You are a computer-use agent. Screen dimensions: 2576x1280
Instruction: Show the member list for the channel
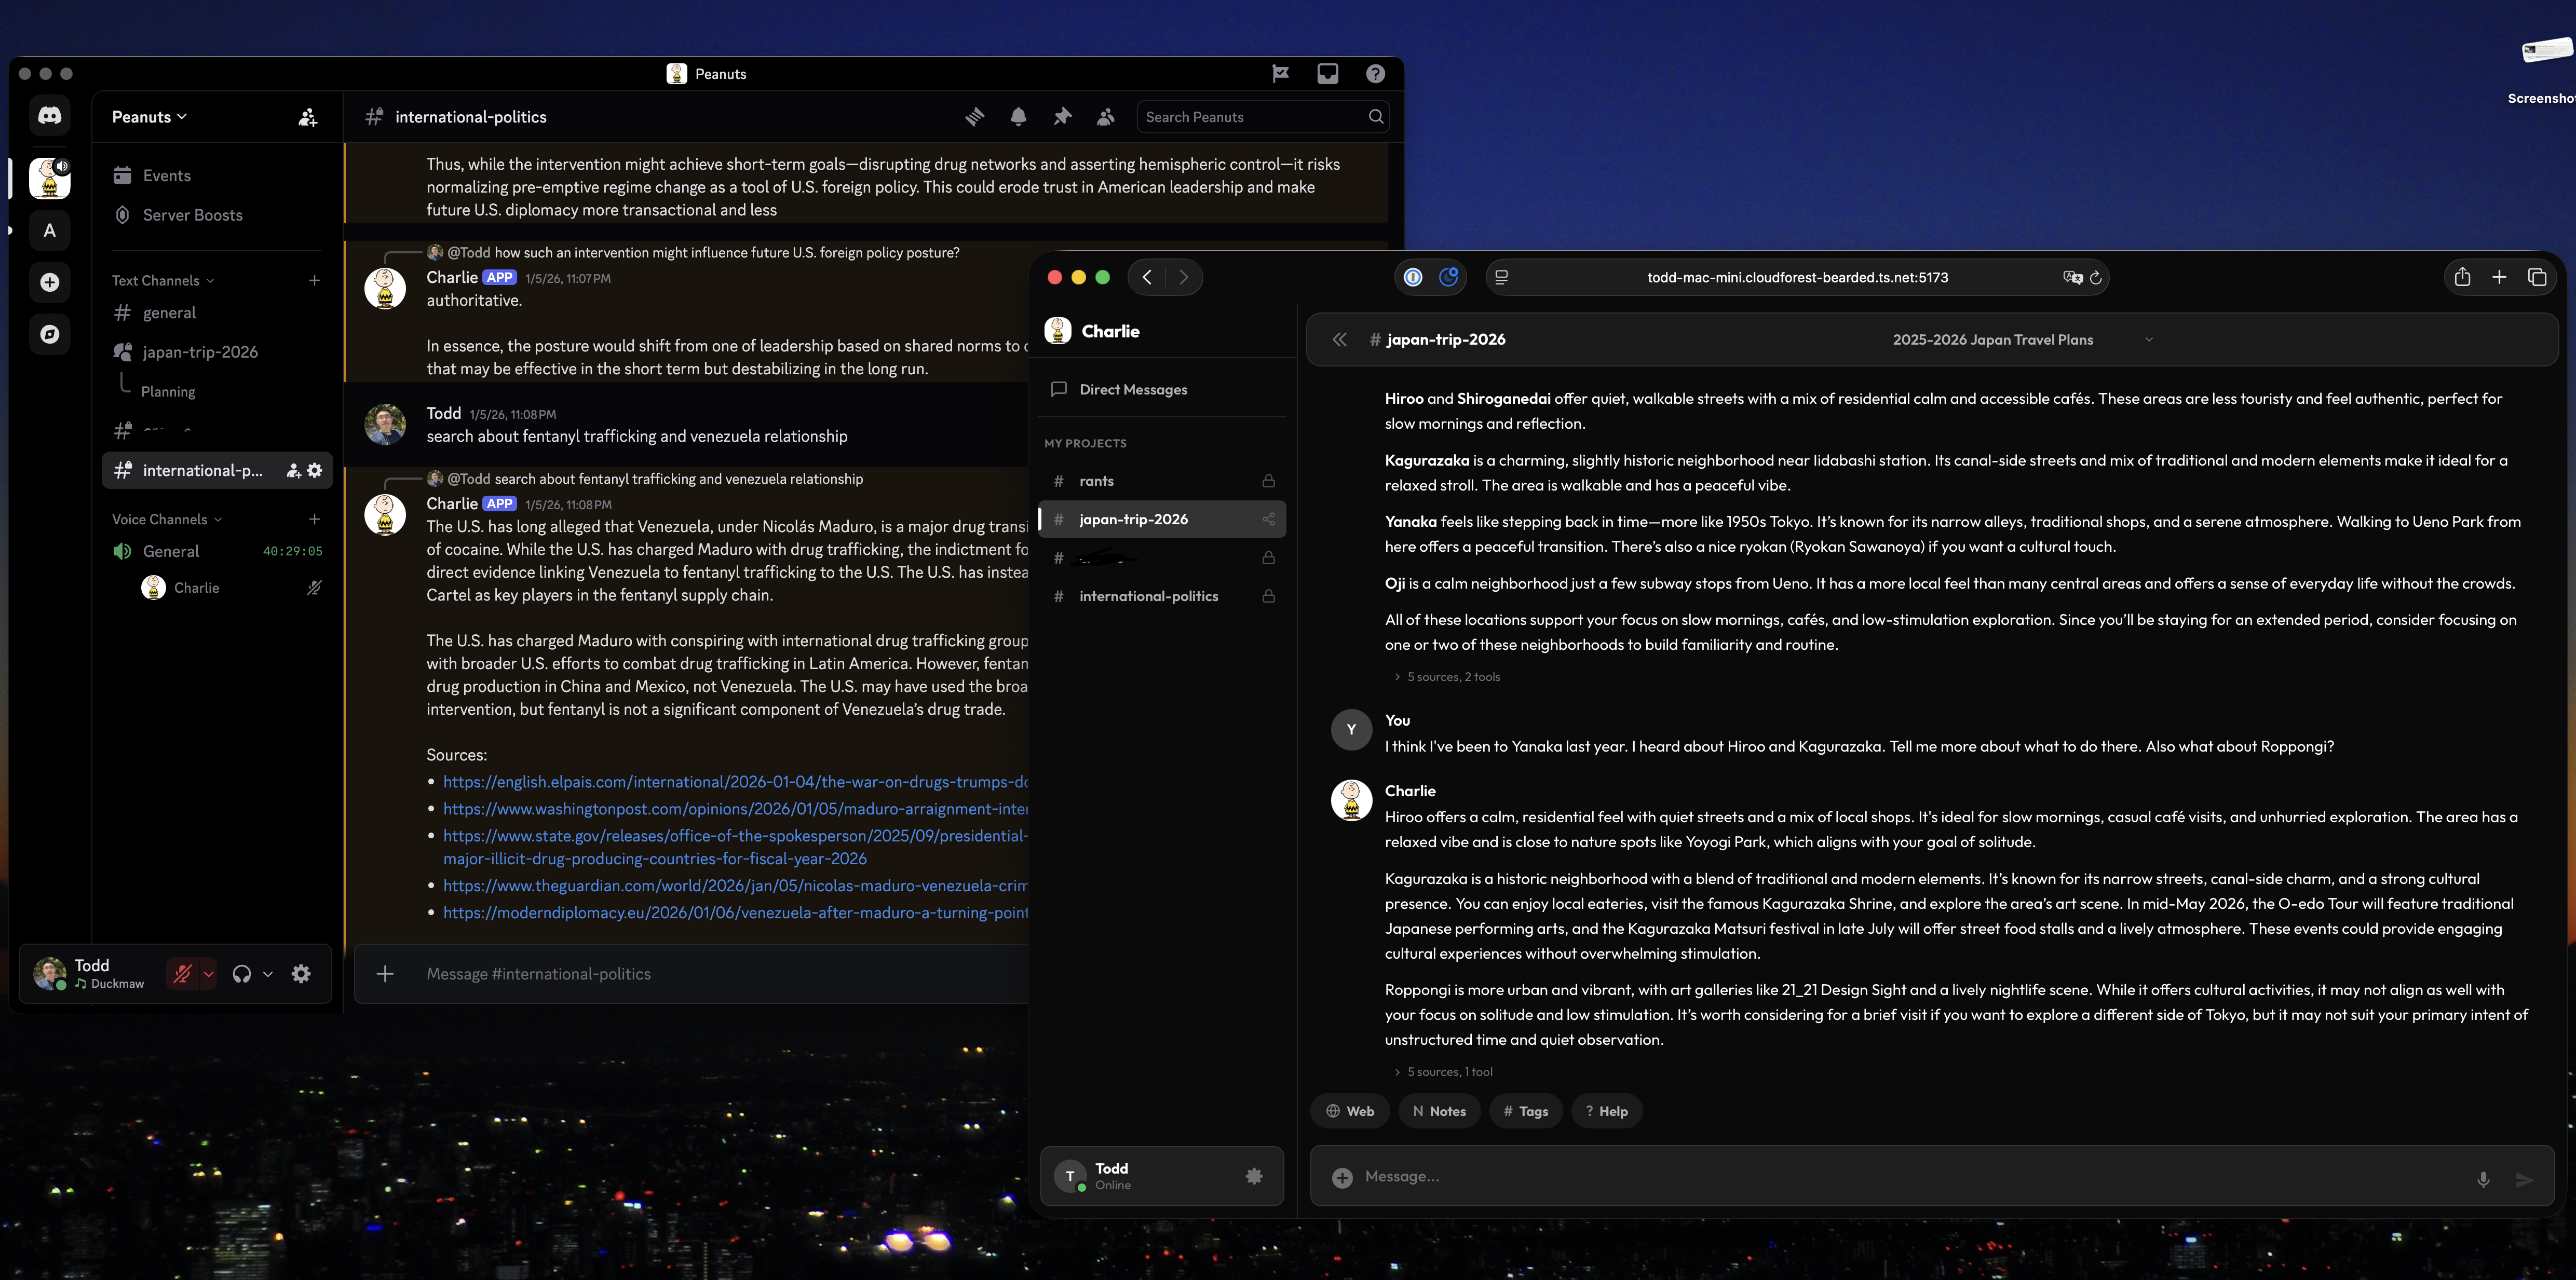click(1106, 117)
